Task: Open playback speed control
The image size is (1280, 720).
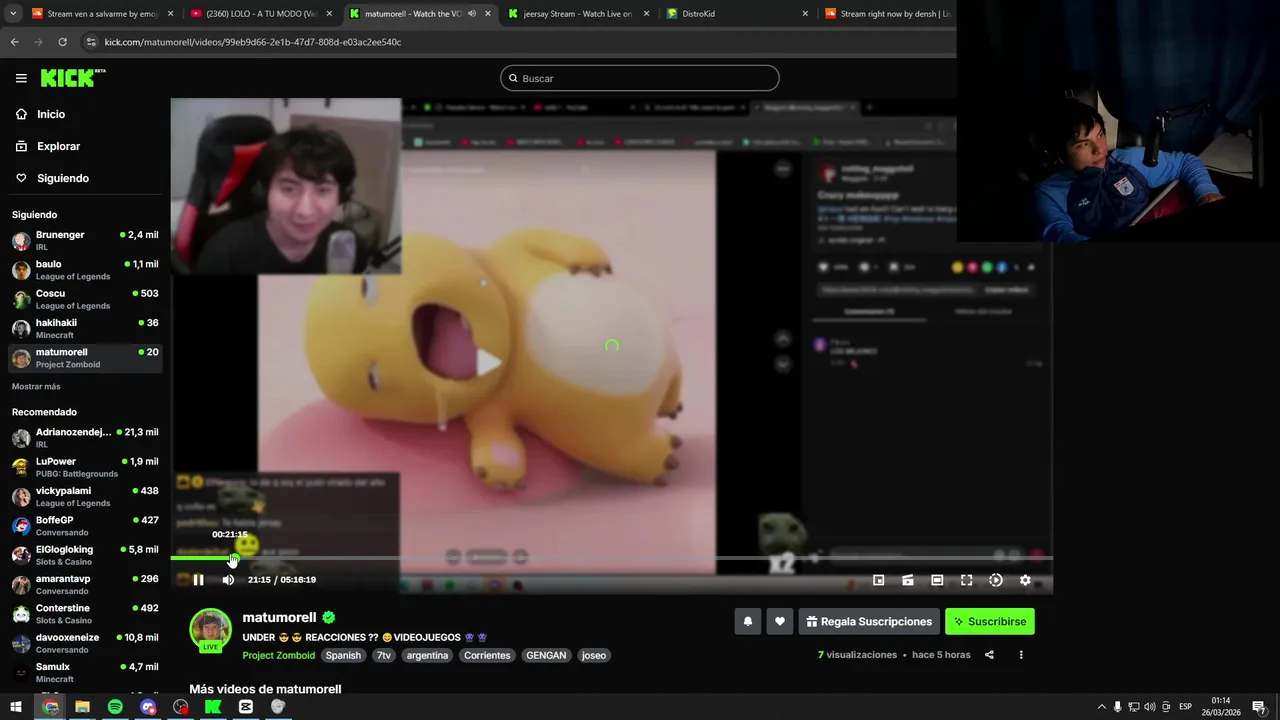Action: (996, 580)
